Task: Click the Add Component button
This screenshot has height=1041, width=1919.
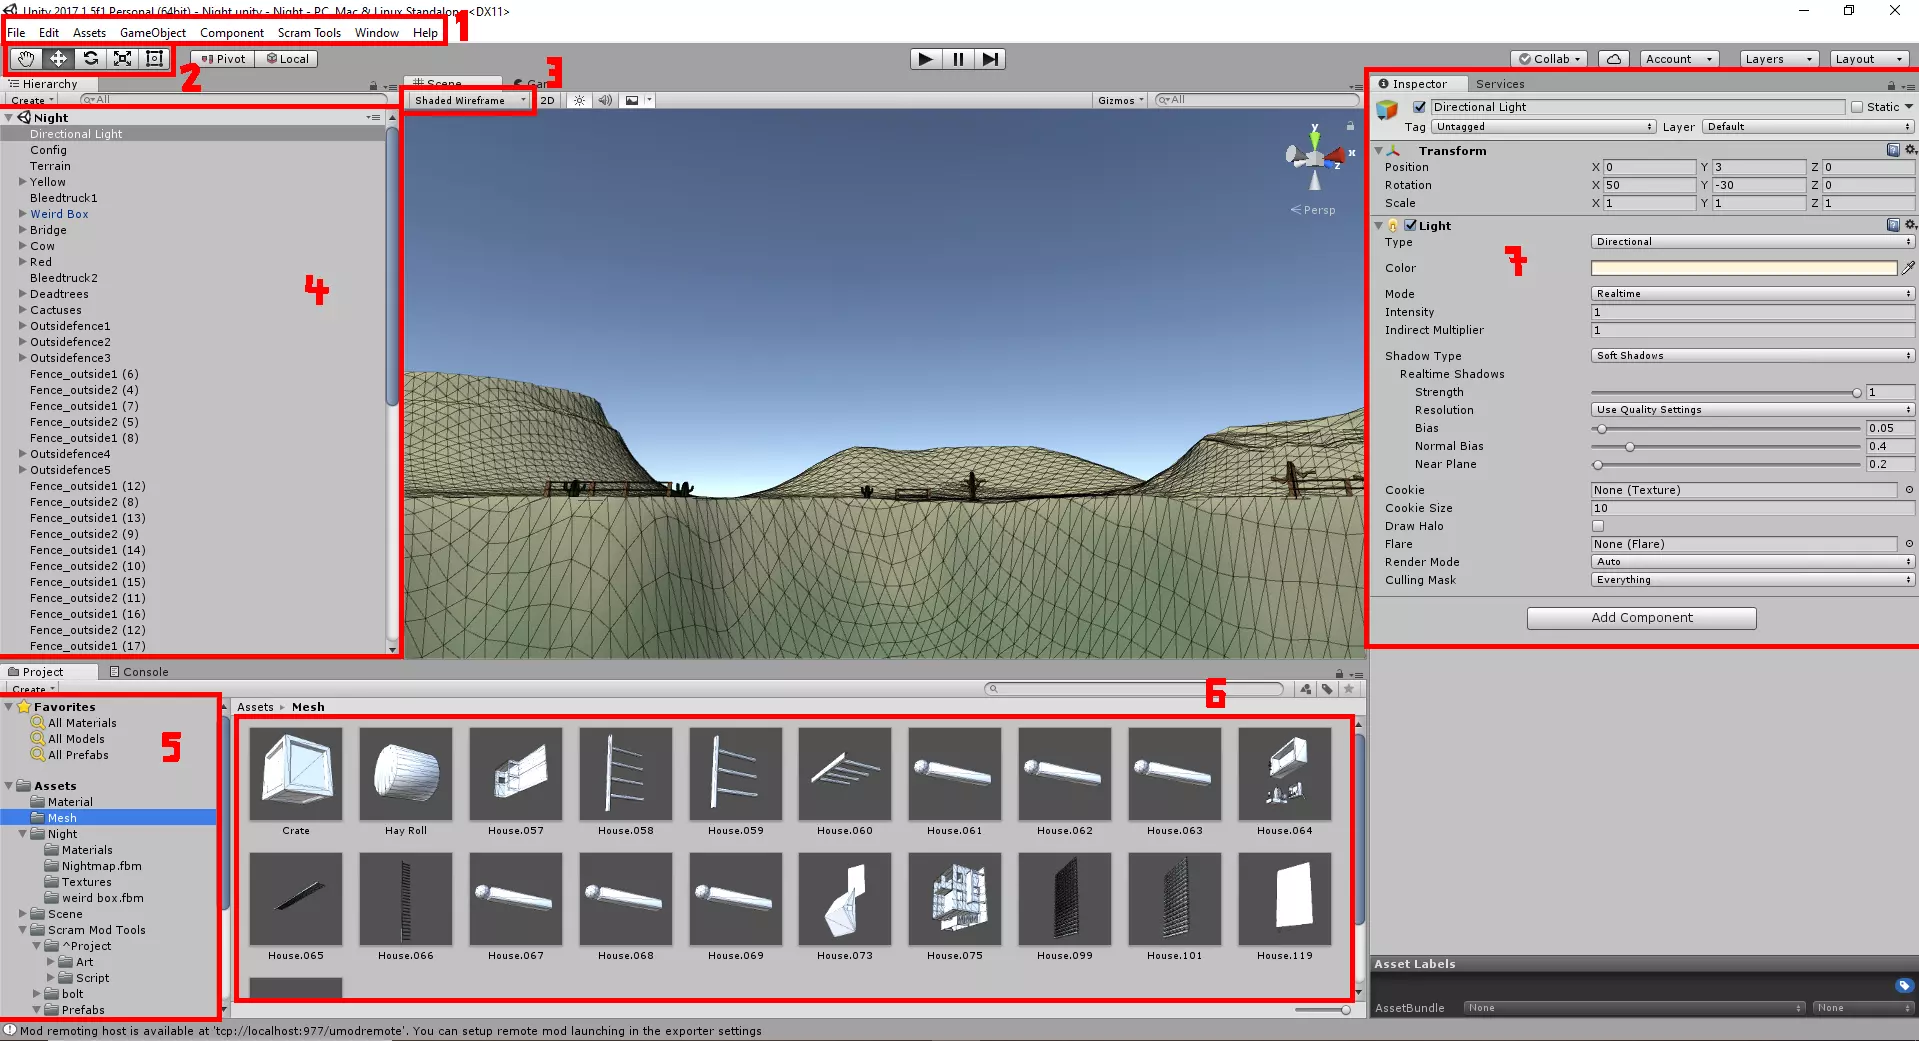Action: [1641, 618]
